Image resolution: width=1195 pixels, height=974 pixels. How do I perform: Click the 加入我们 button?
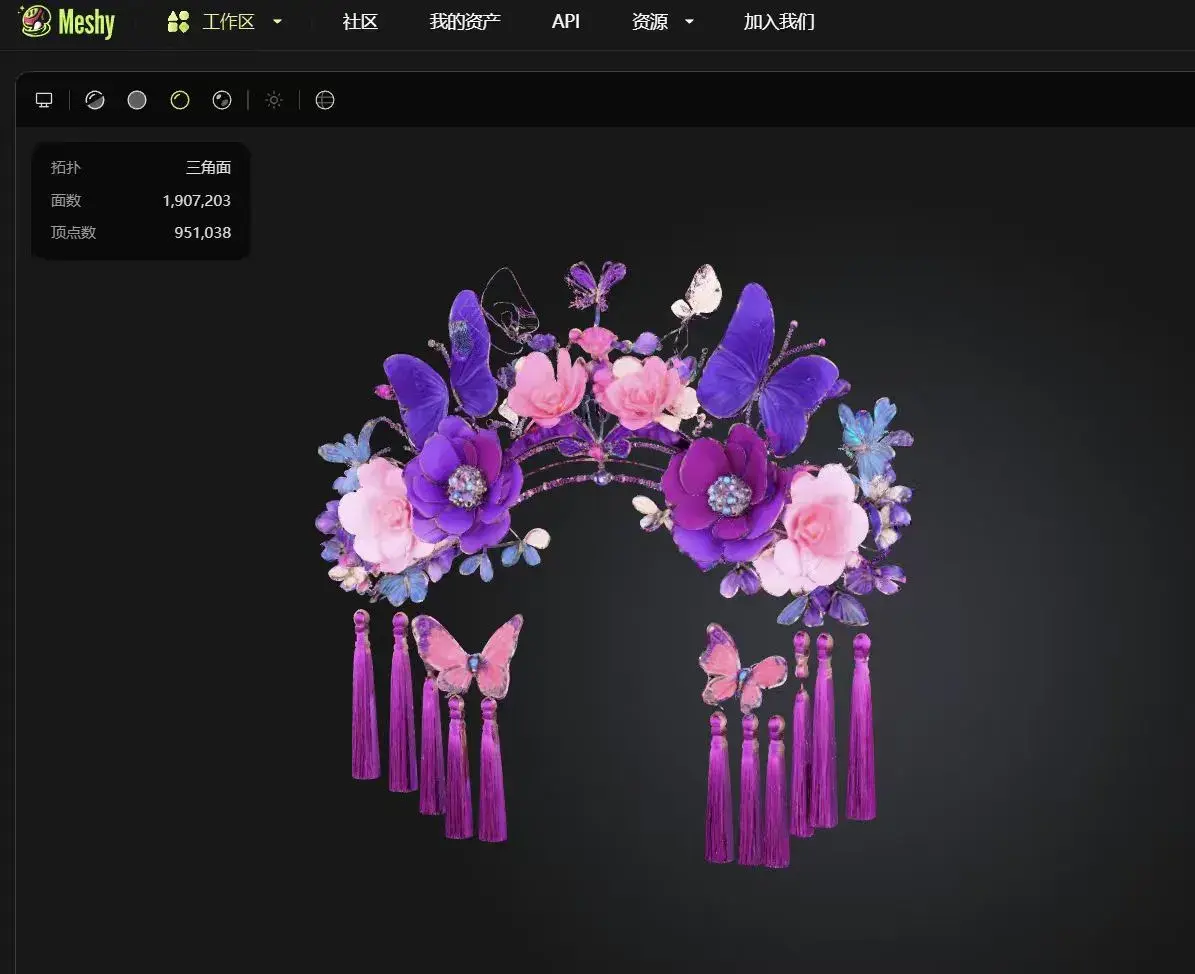point(778,21)
